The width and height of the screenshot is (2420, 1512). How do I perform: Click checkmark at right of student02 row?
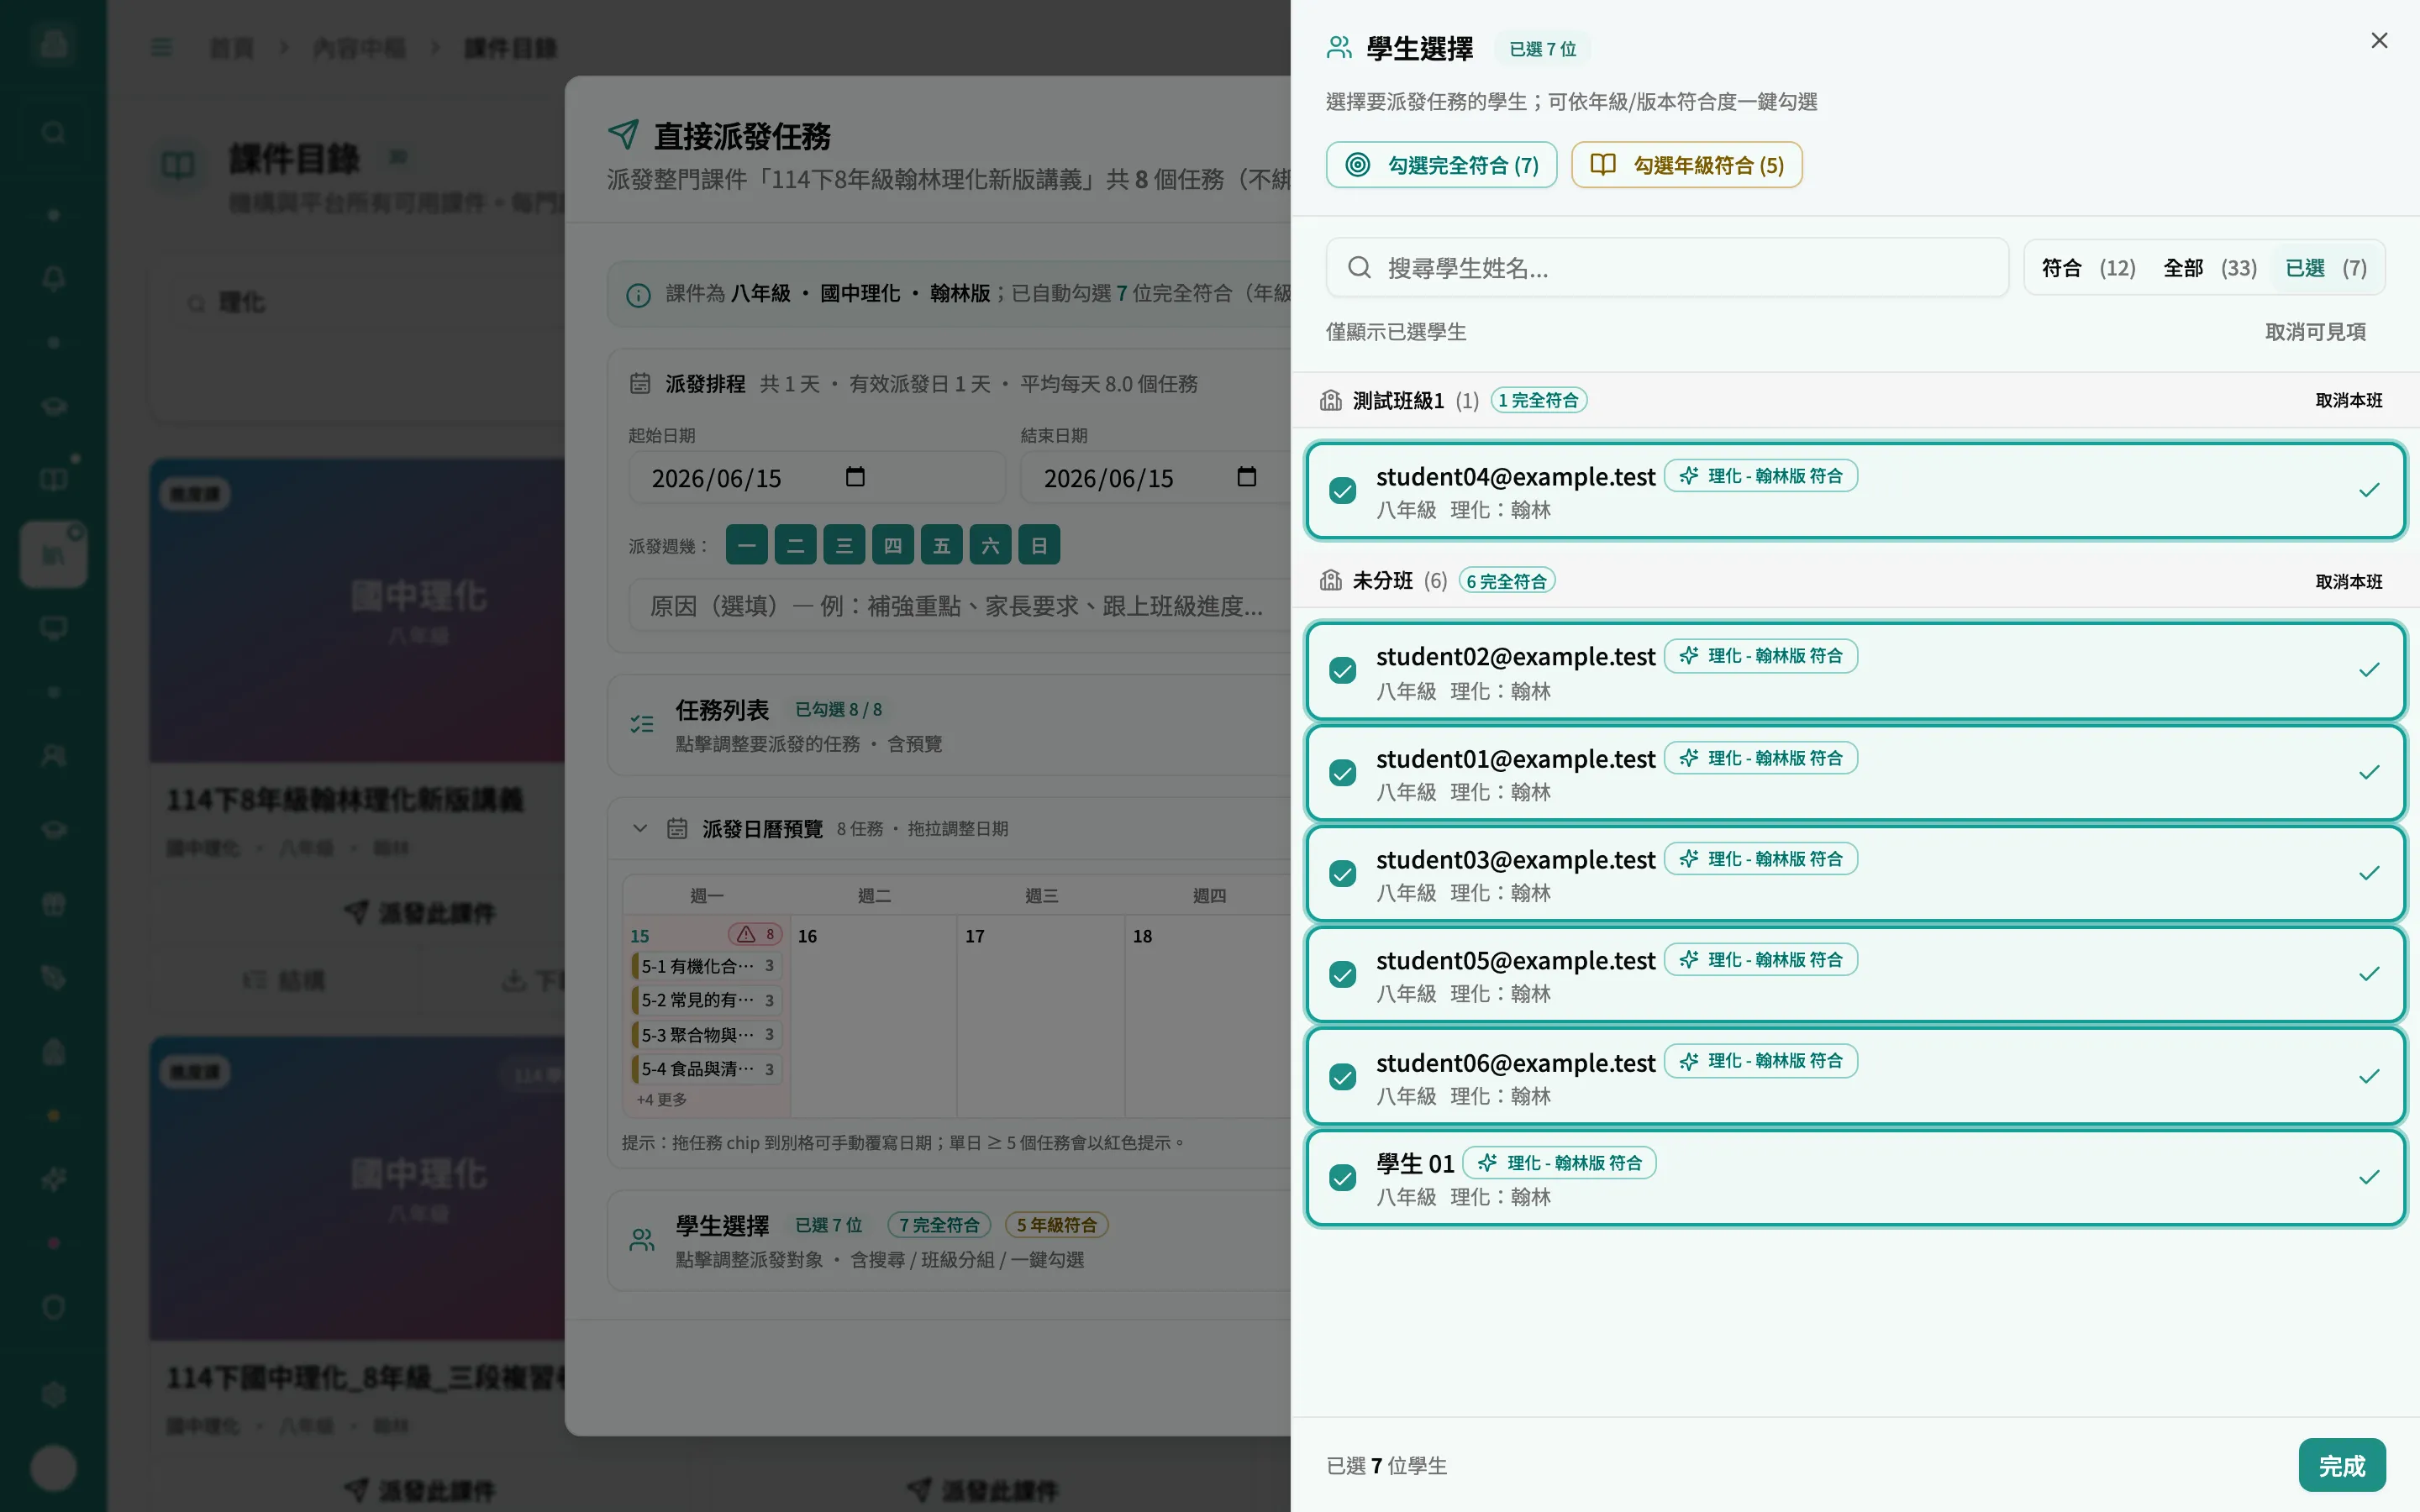(x=2368, y=670)
